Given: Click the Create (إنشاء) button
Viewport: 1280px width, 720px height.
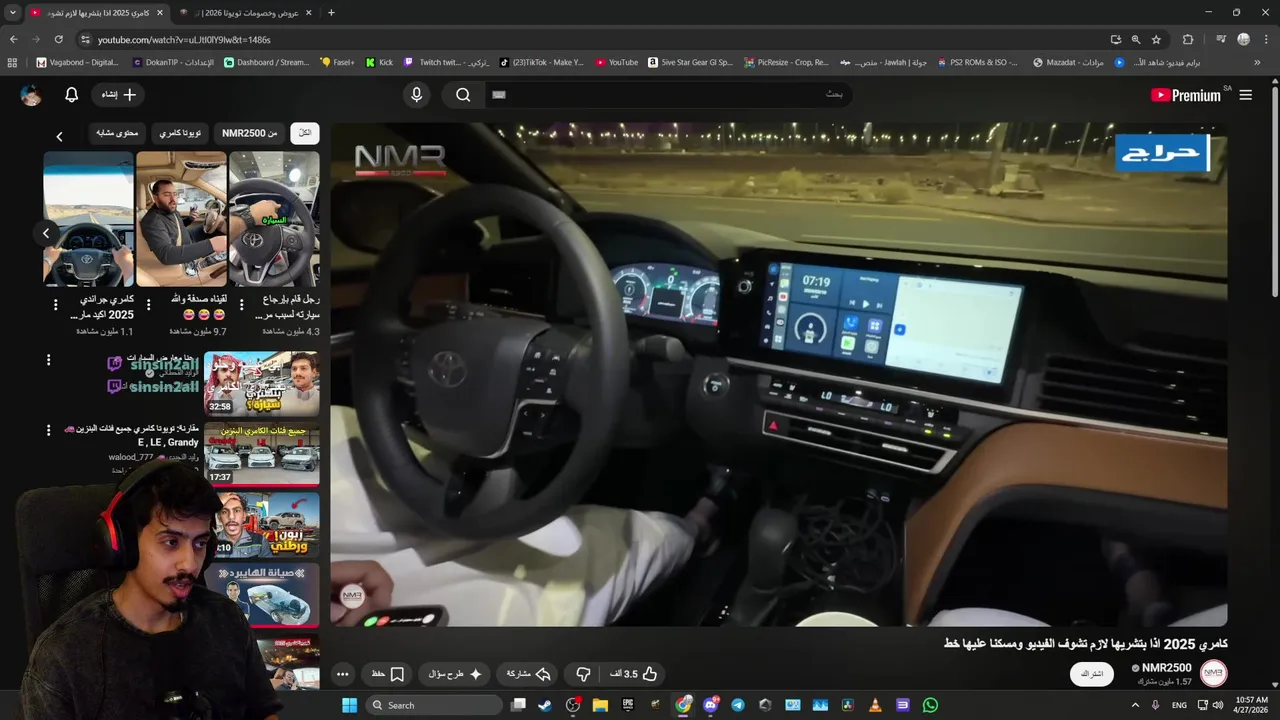Looking at the screenshot, I should pos(118,94).
